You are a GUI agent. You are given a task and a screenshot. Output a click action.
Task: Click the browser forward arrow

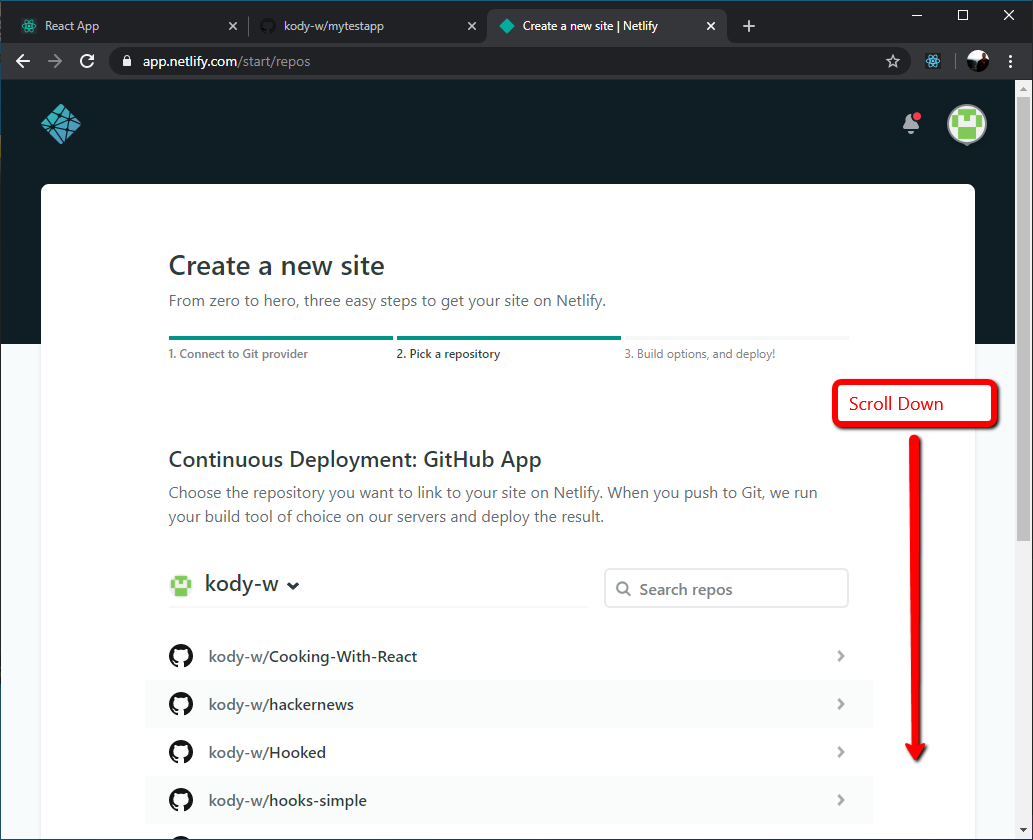[55, 61]
